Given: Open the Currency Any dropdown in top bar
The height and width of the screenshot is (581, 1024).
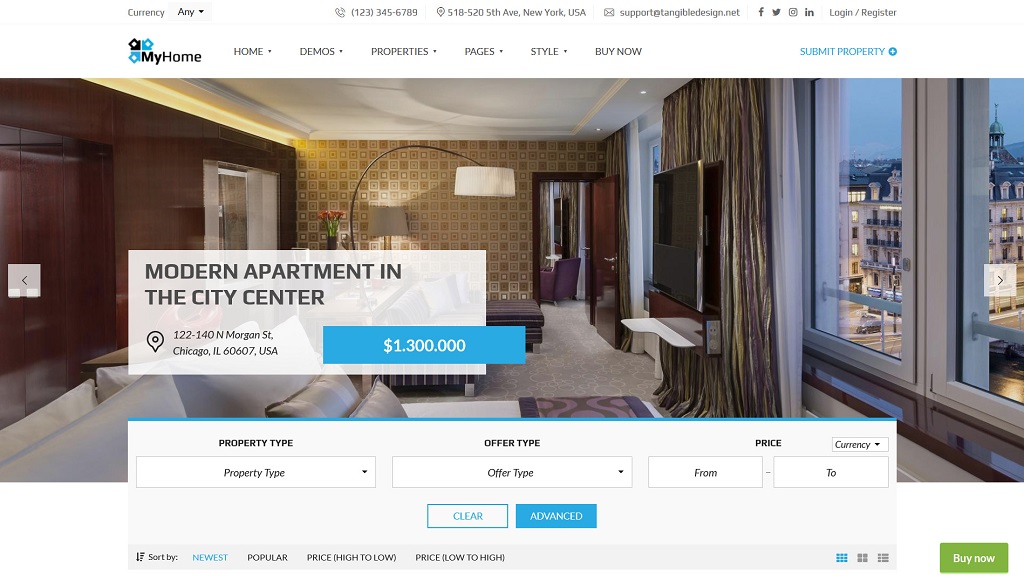Looking at the screenshot, I should coord(190,12).
